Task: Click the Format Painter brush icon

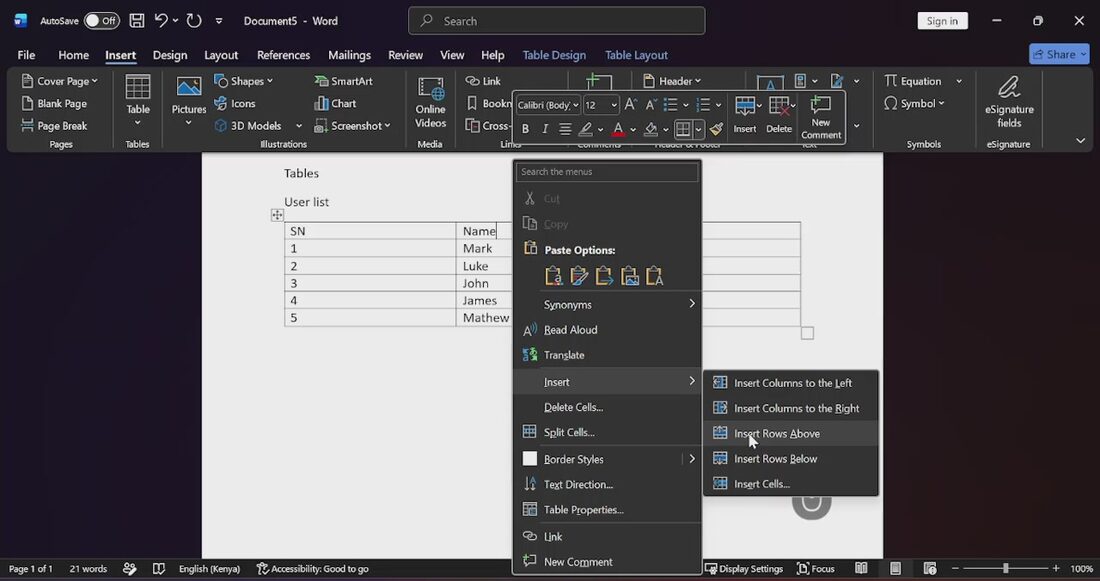Action: [x=716, y=129]
